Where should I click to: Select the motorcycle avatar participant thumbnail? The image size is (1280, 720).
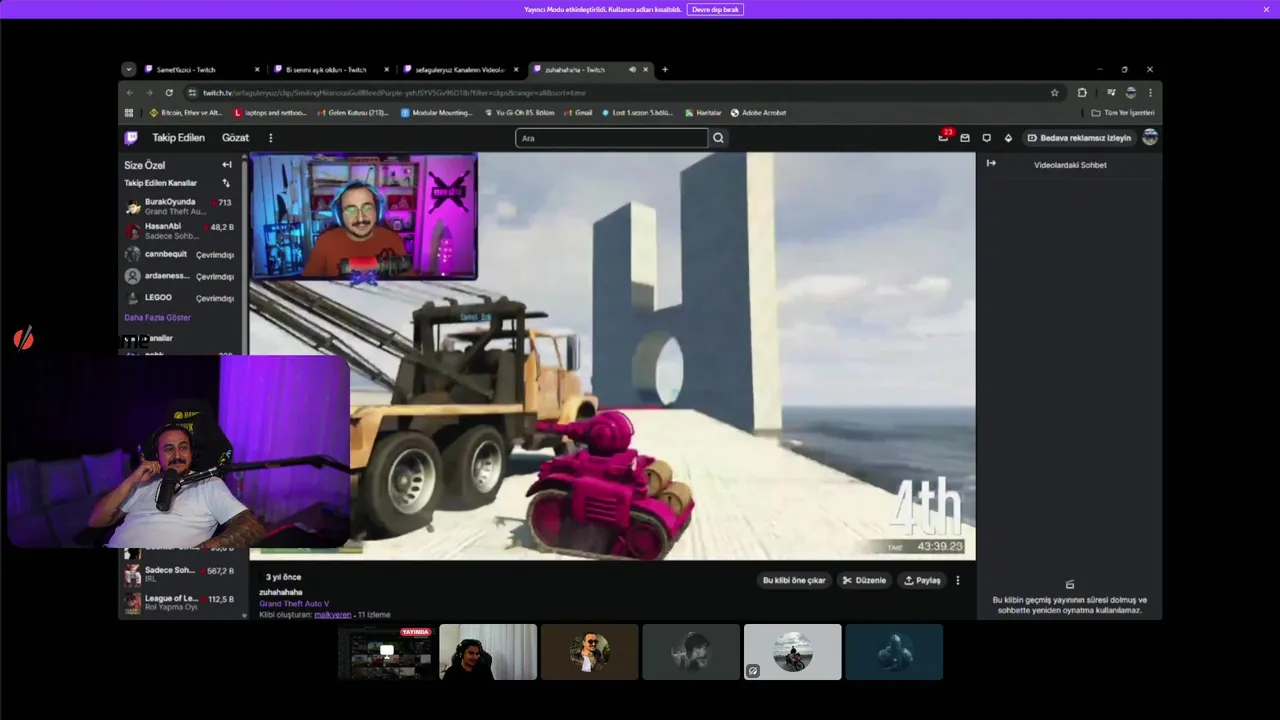[x=792, y=652]
